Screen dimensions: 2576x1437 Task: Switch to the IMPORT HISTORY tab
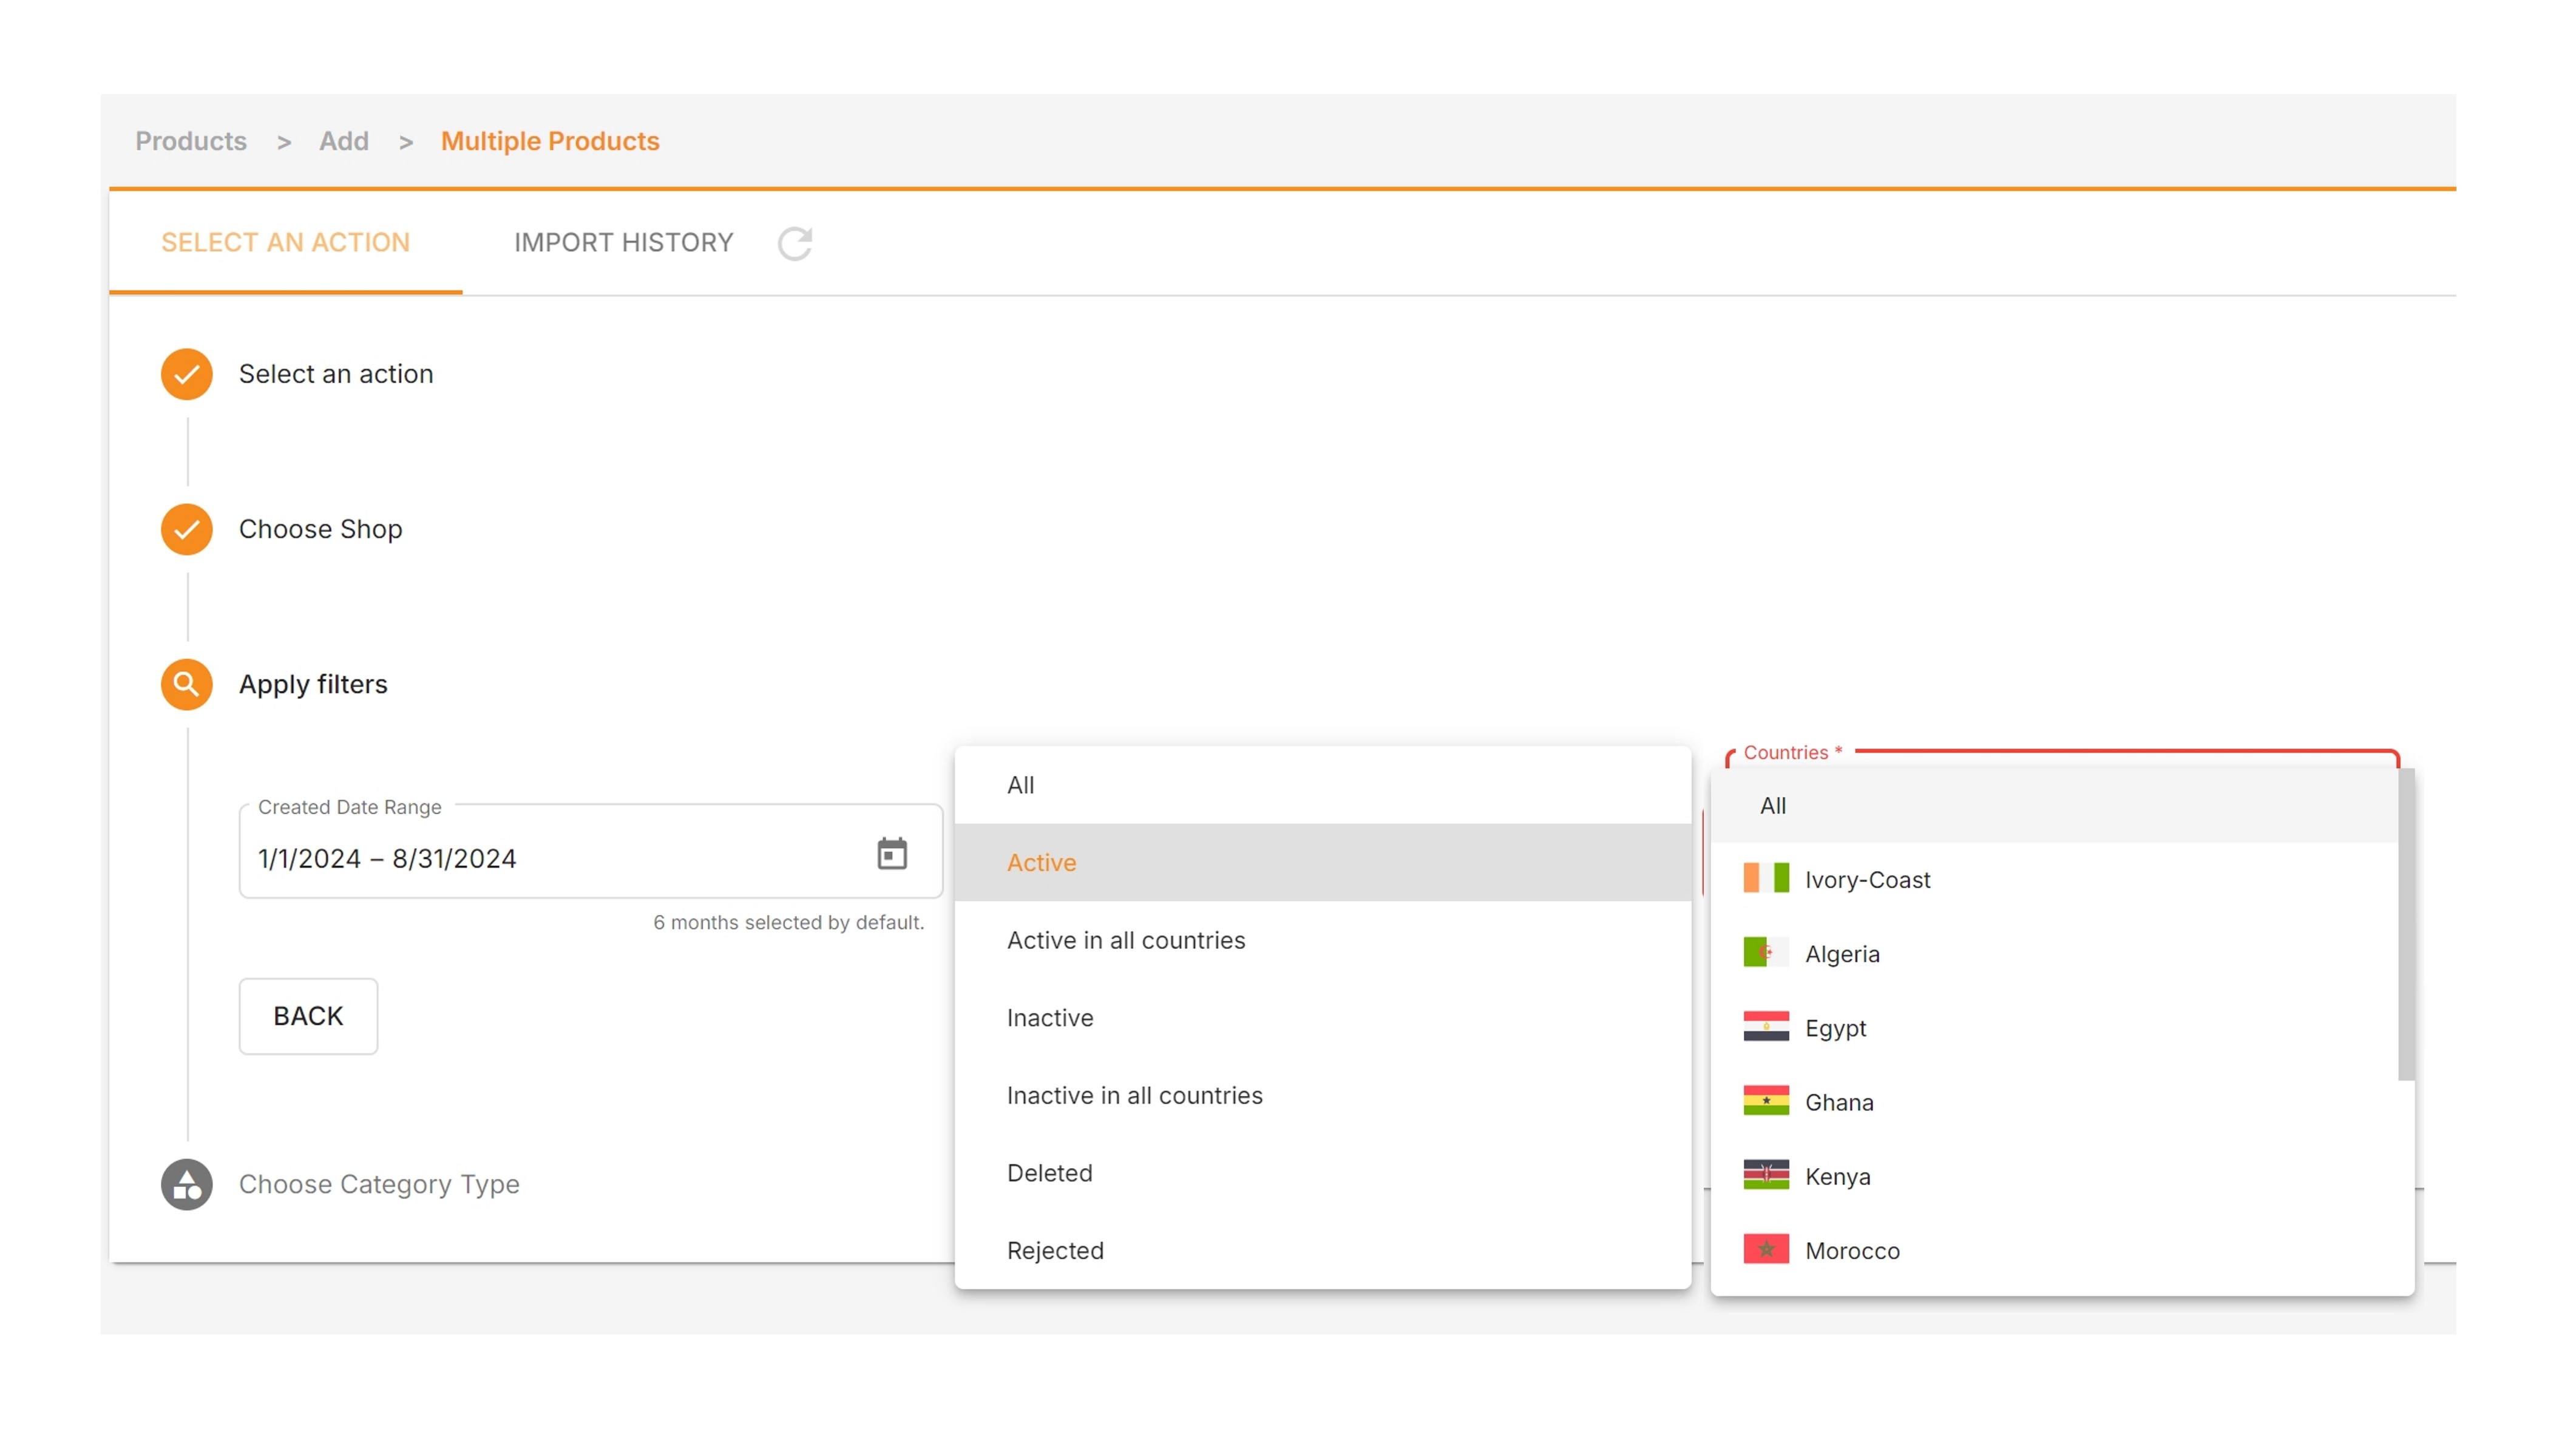click(623, 243)
